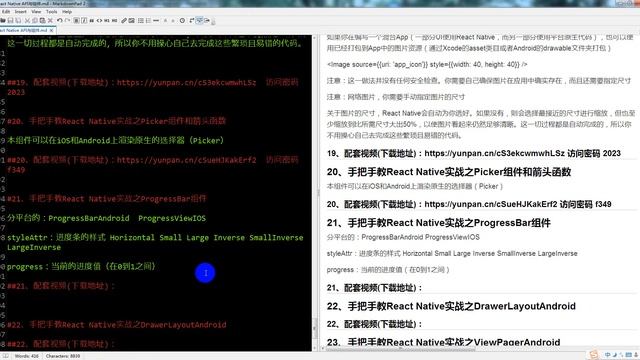Place cursor on styleAttr line in editor
This screenshot has height=360, width=640.
tap(155, 242)
